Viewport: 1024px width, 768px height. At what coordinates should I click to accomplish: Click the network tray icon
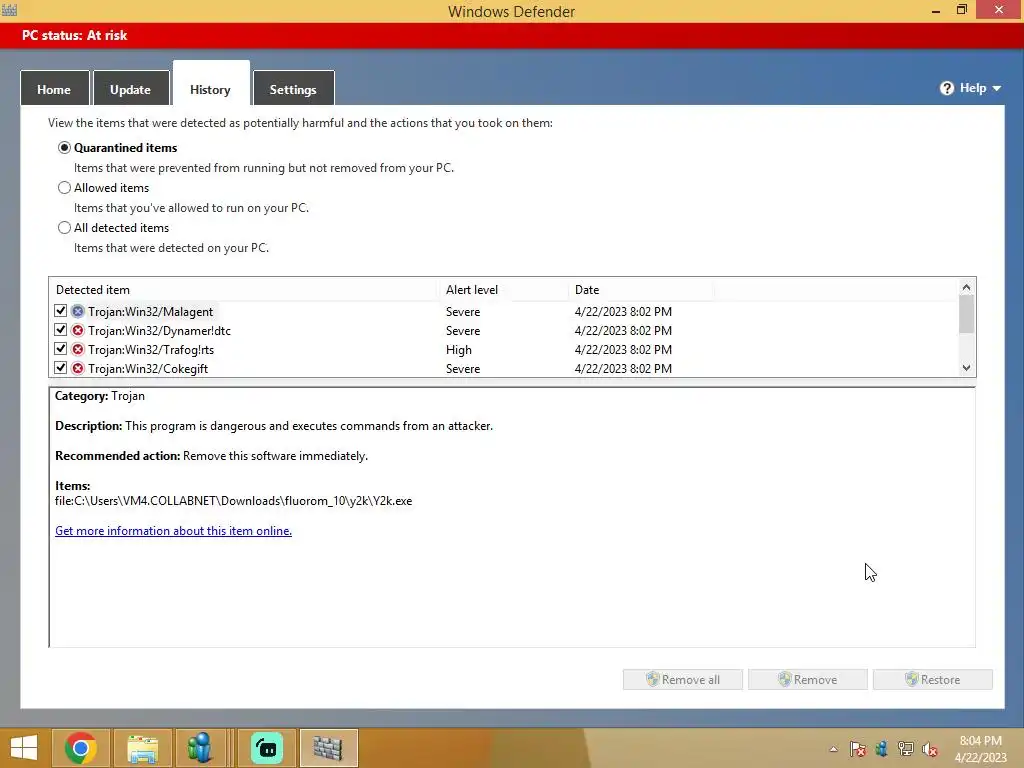click(906, 749)
